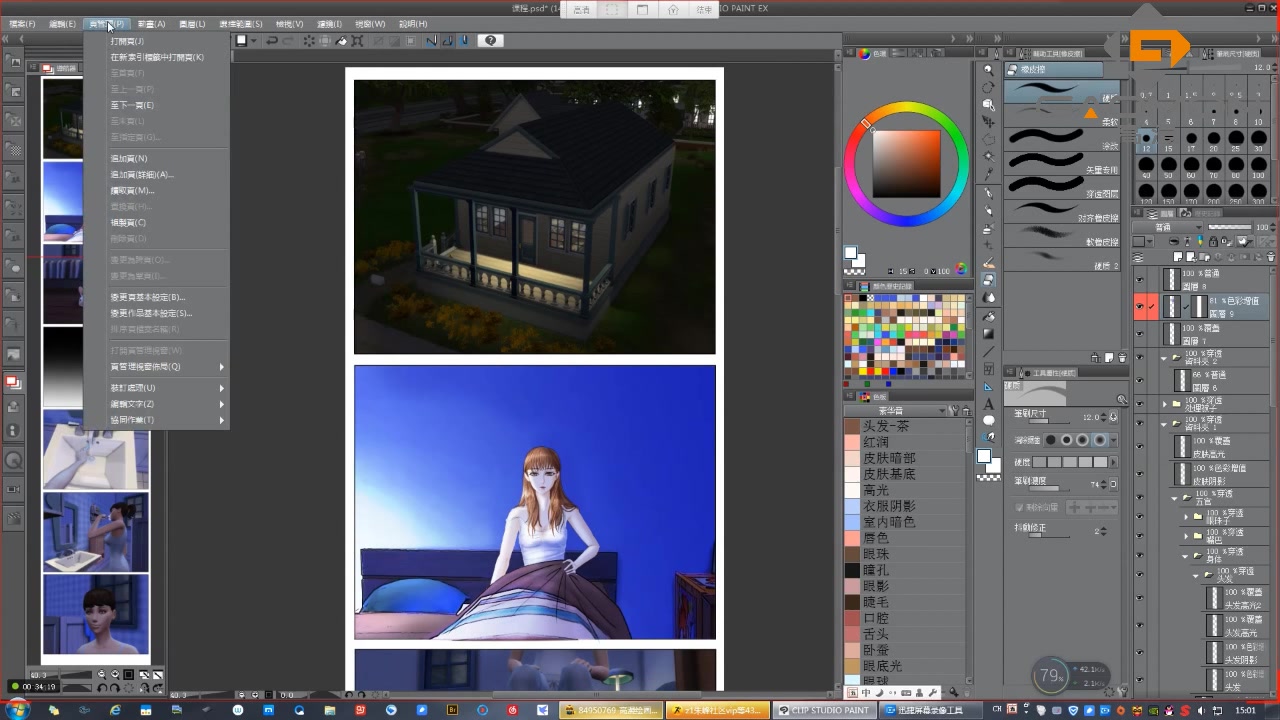Select the speech balloon tool
The height and width of the screenshot is (720, 1280).
click(x=989, y=420)
